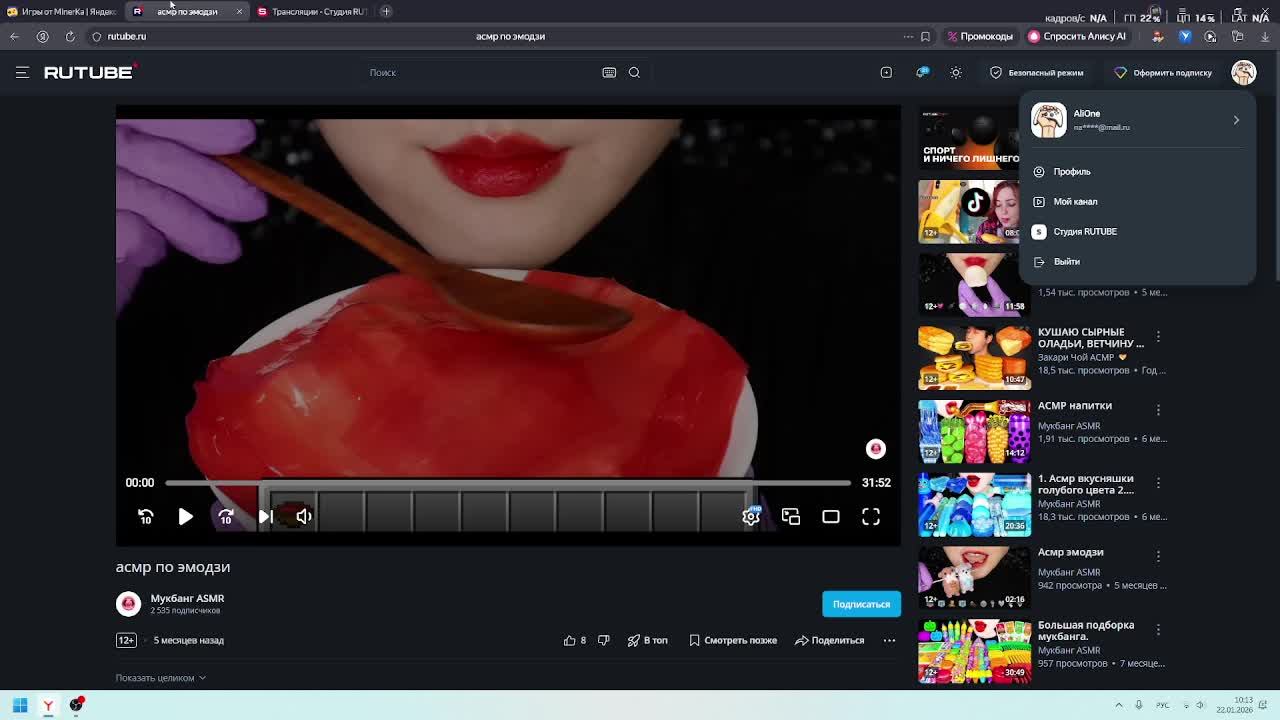Click Оформить подписку button

pos(1163,72)
